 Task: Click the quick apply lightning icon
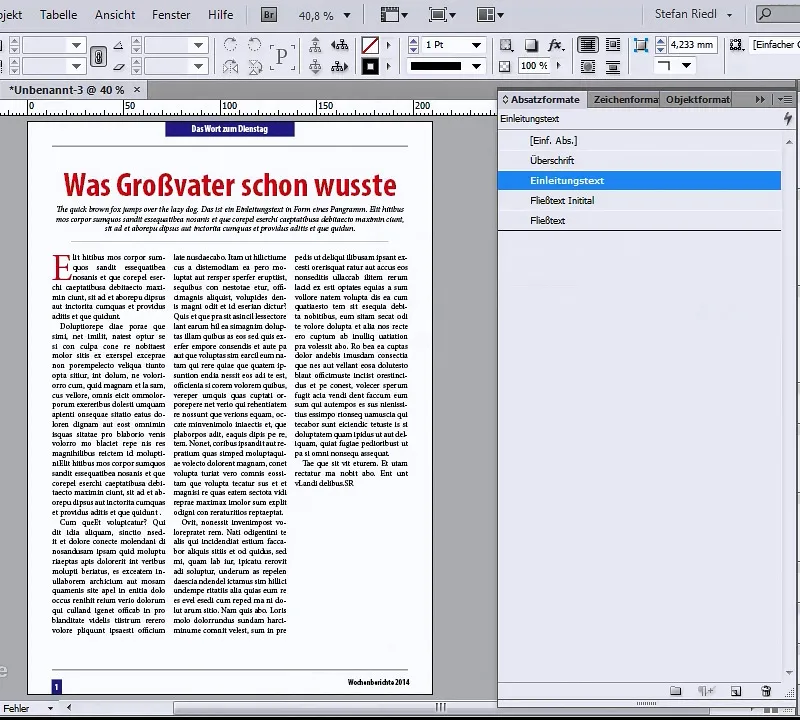pyautogui.click(x=788, y=119)
